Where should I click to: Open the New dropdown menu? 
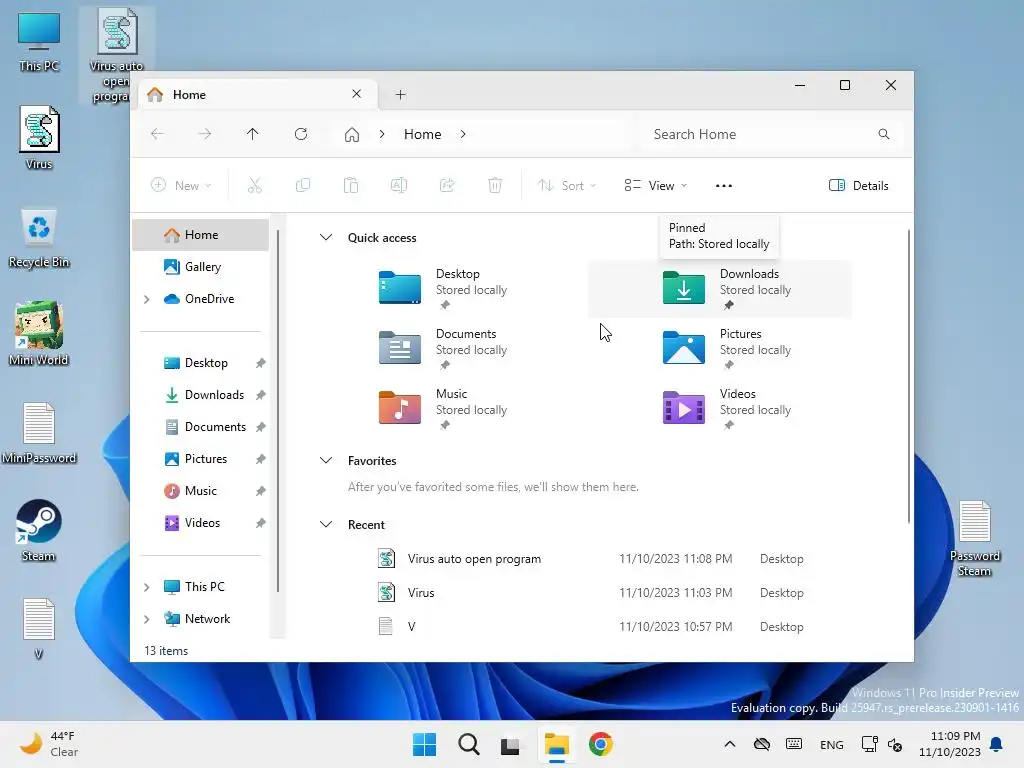click(x=182, y=185)
